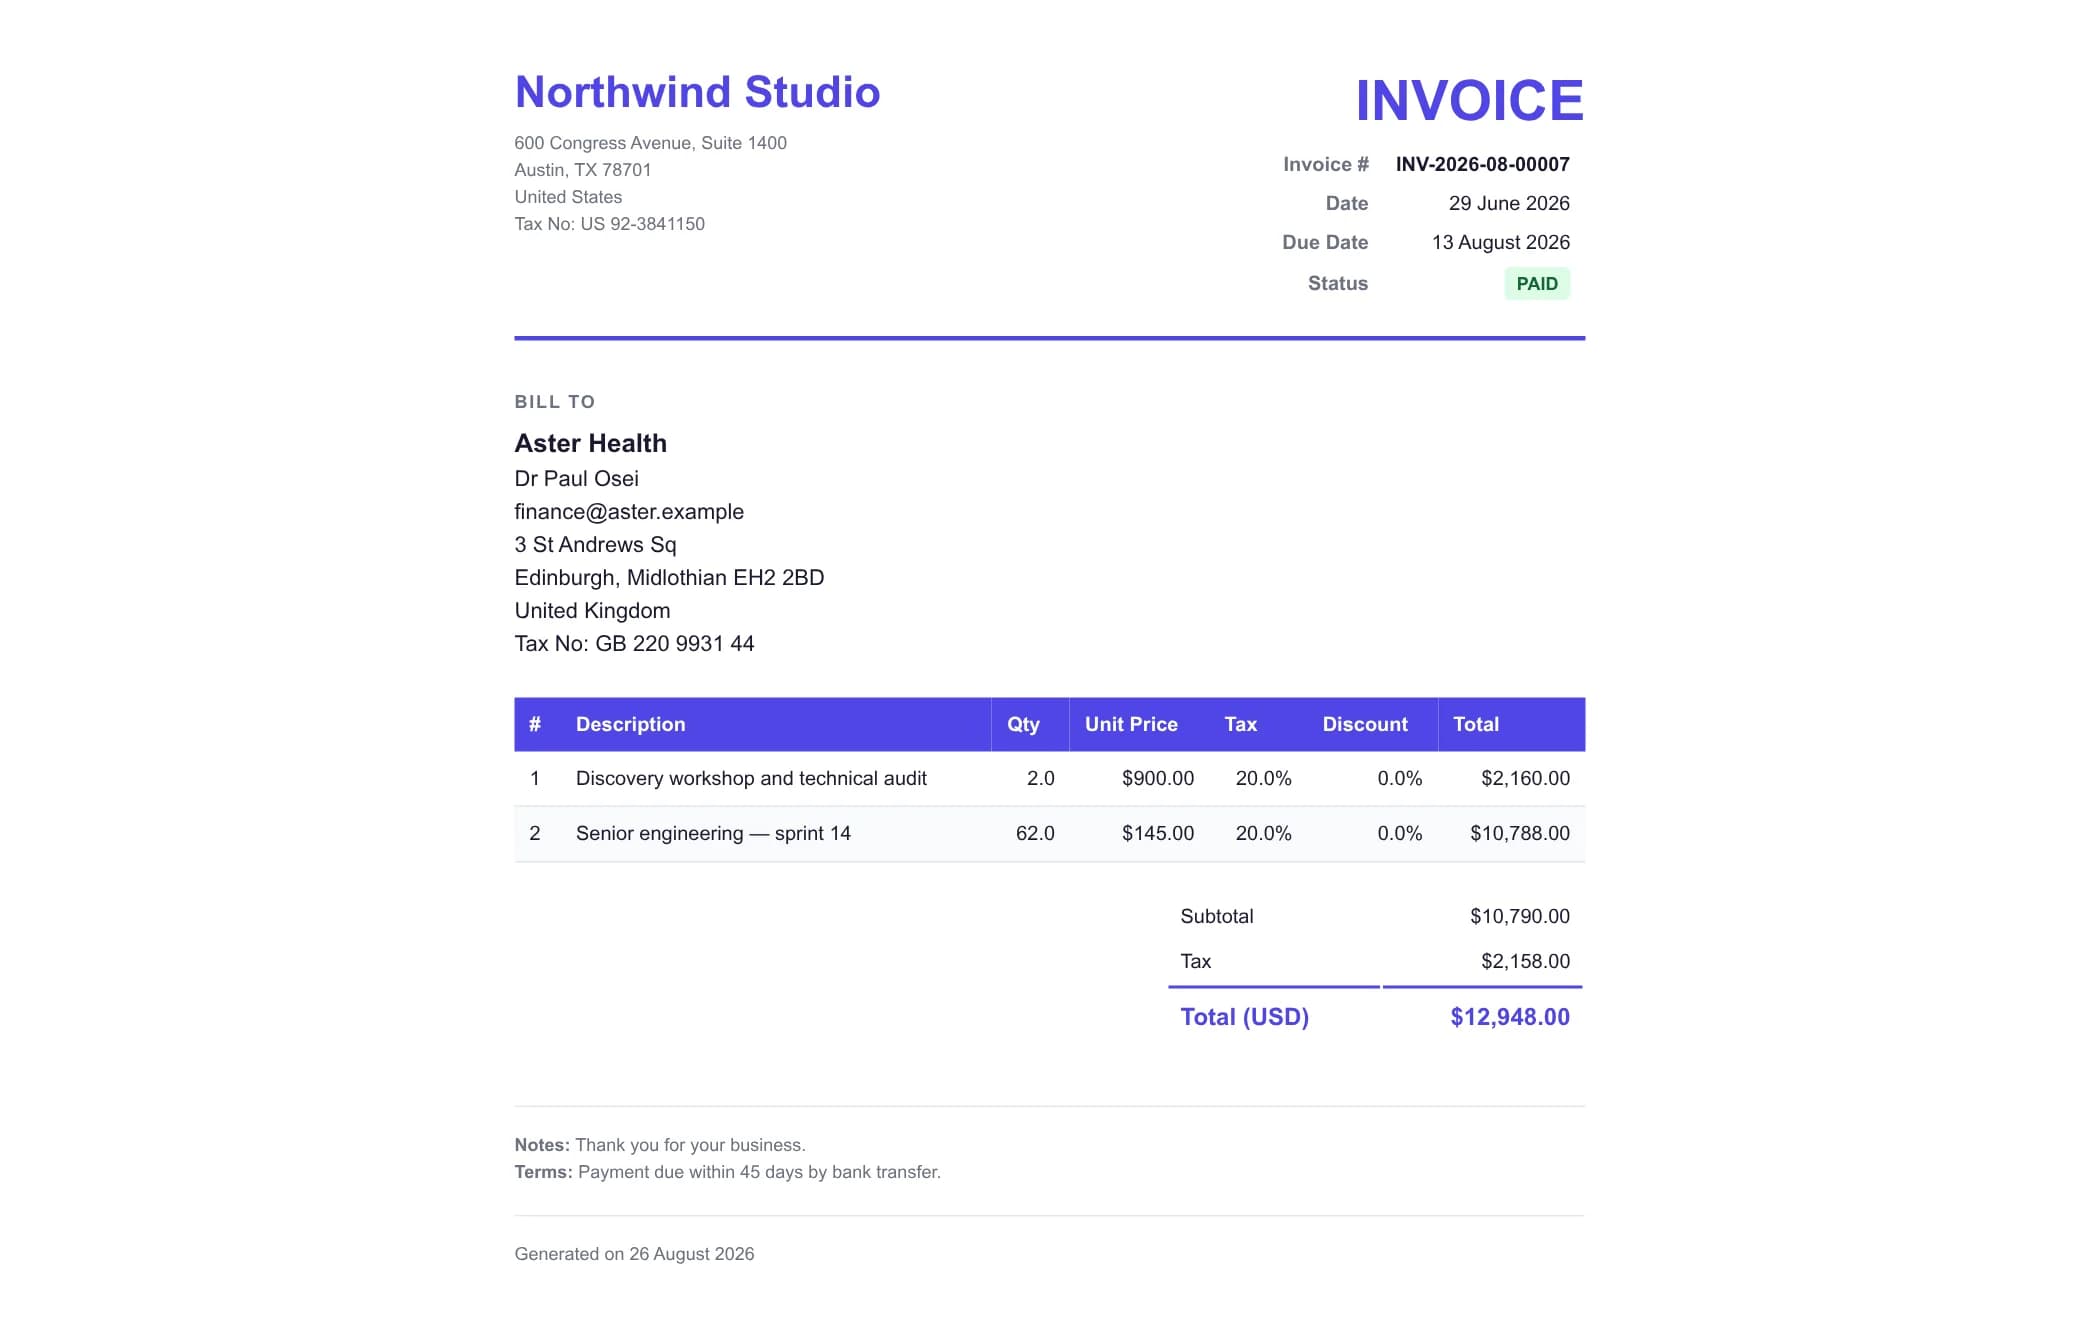2100x1328 pixels.
Task: Click the due date 13 August 2026
Action: (x=1500, y=242)
